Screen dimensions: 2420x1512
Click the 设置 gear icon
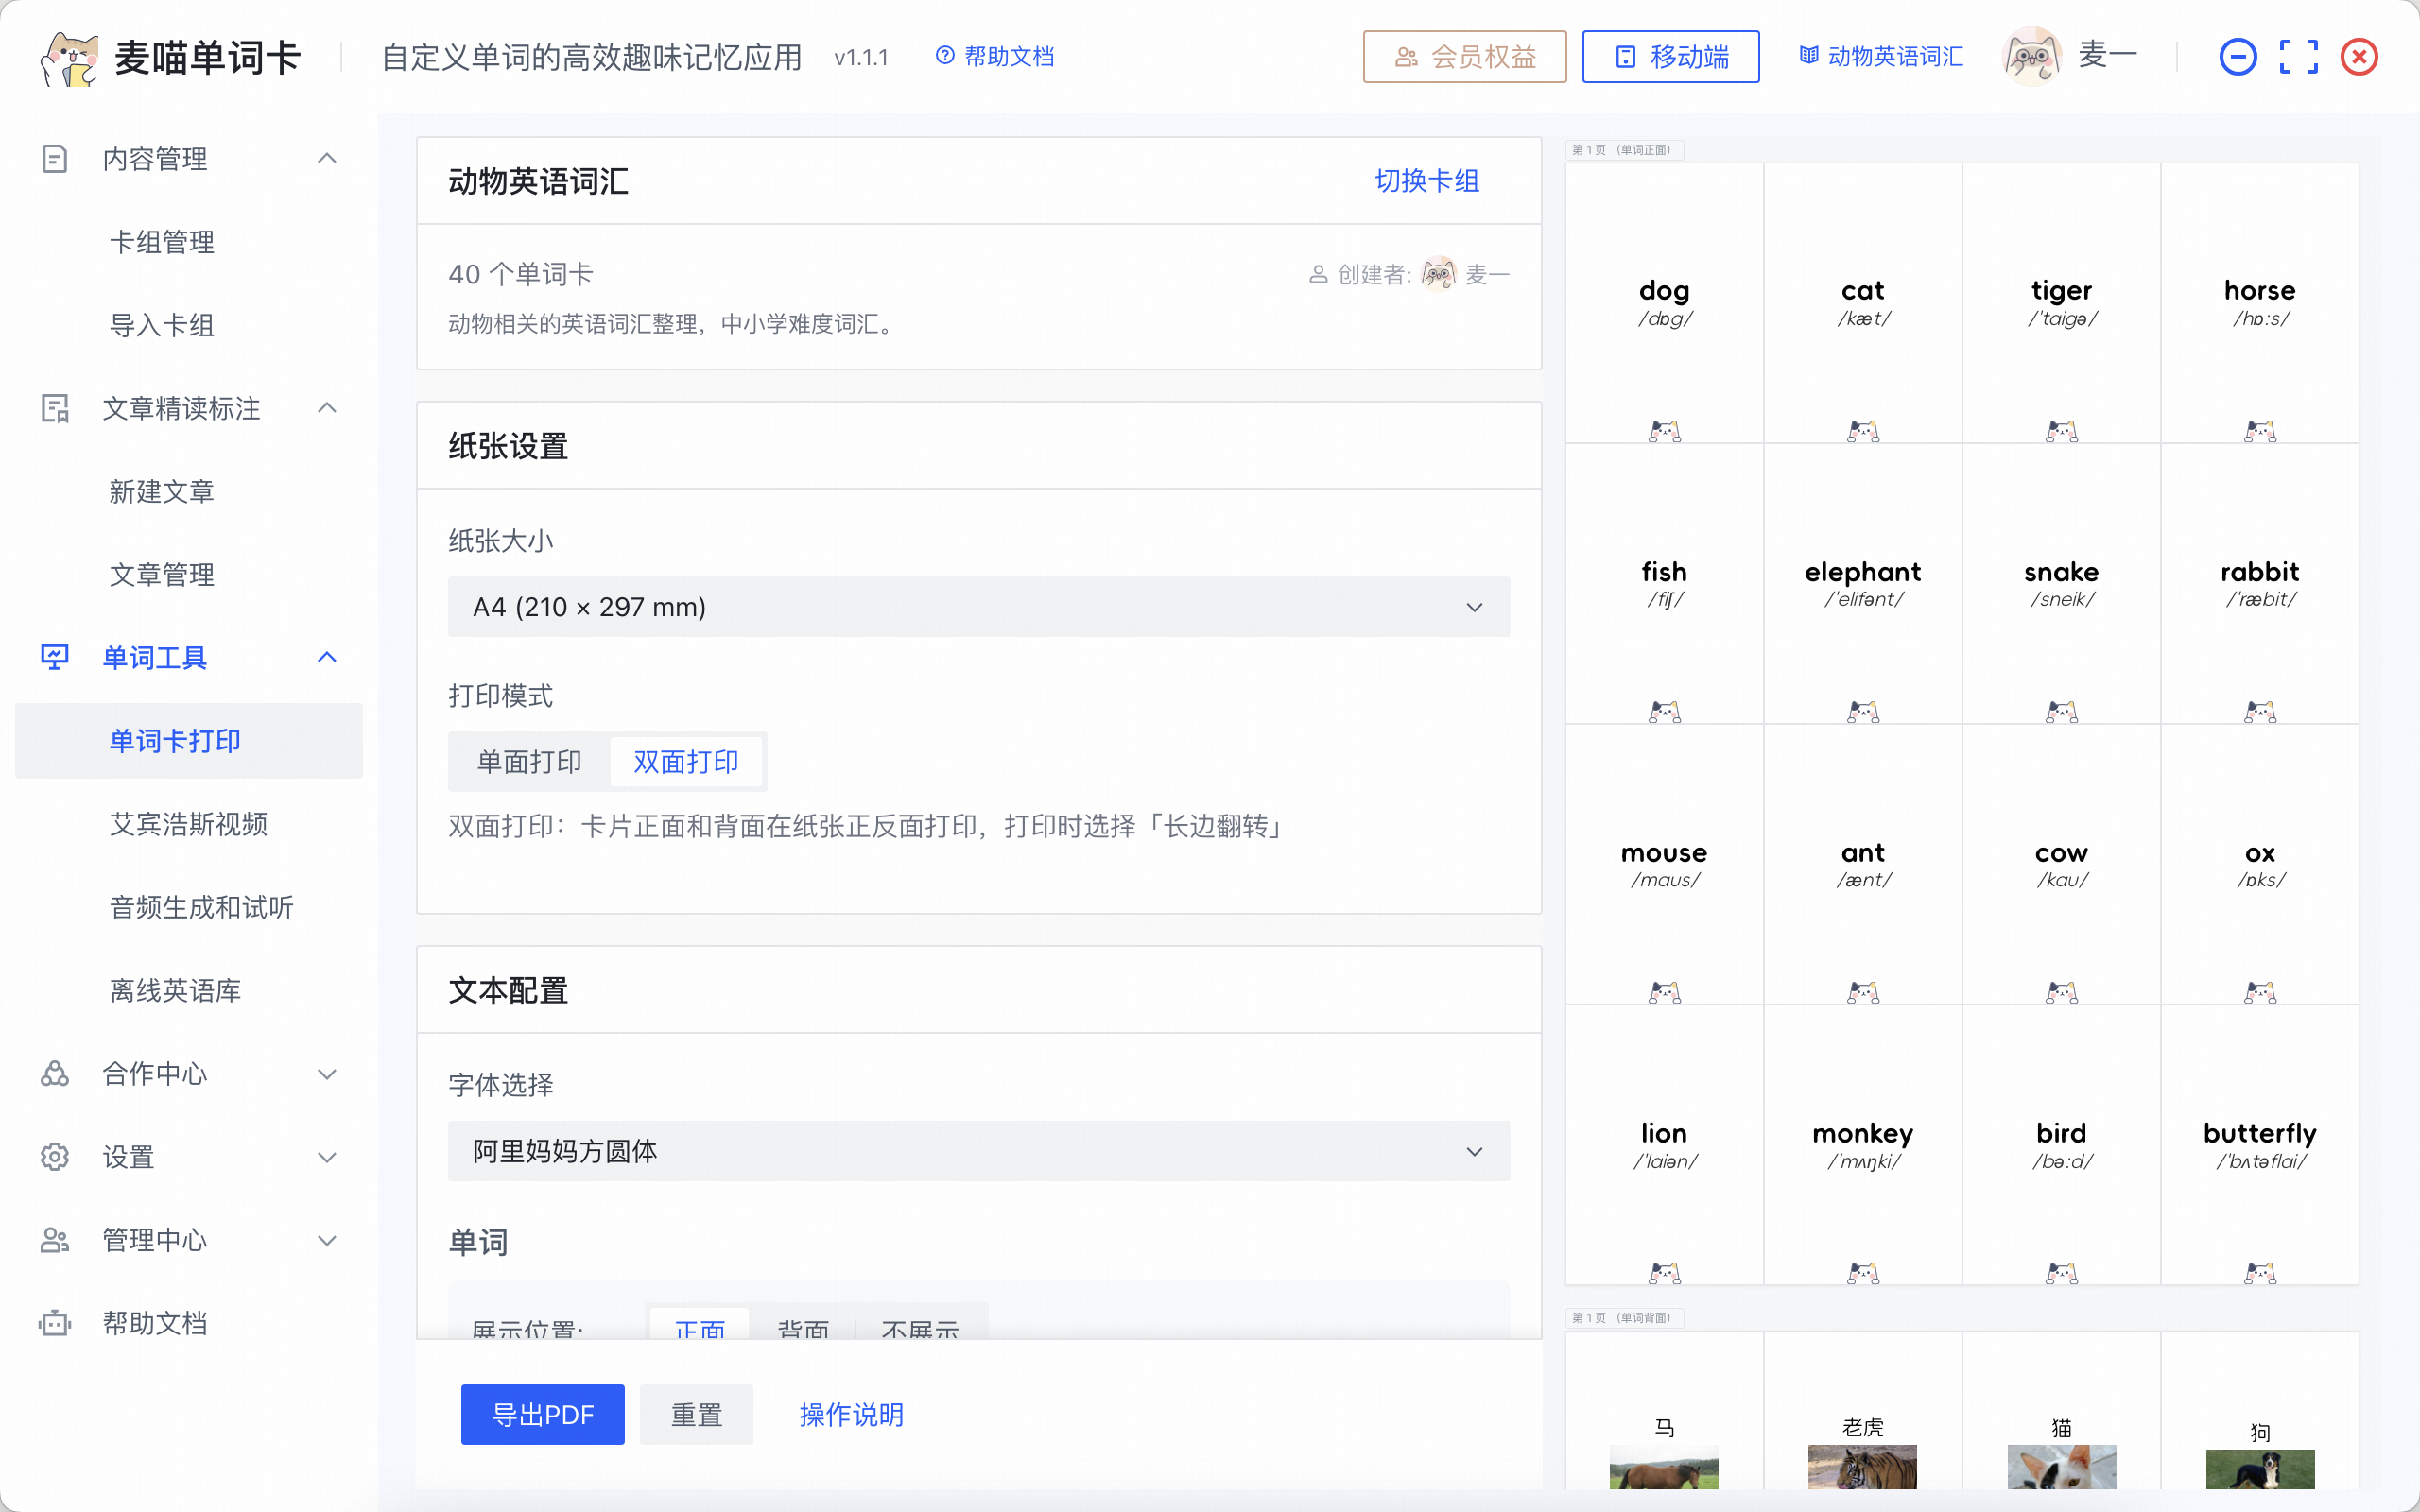pyautogui.click(x=54, y=1157)
